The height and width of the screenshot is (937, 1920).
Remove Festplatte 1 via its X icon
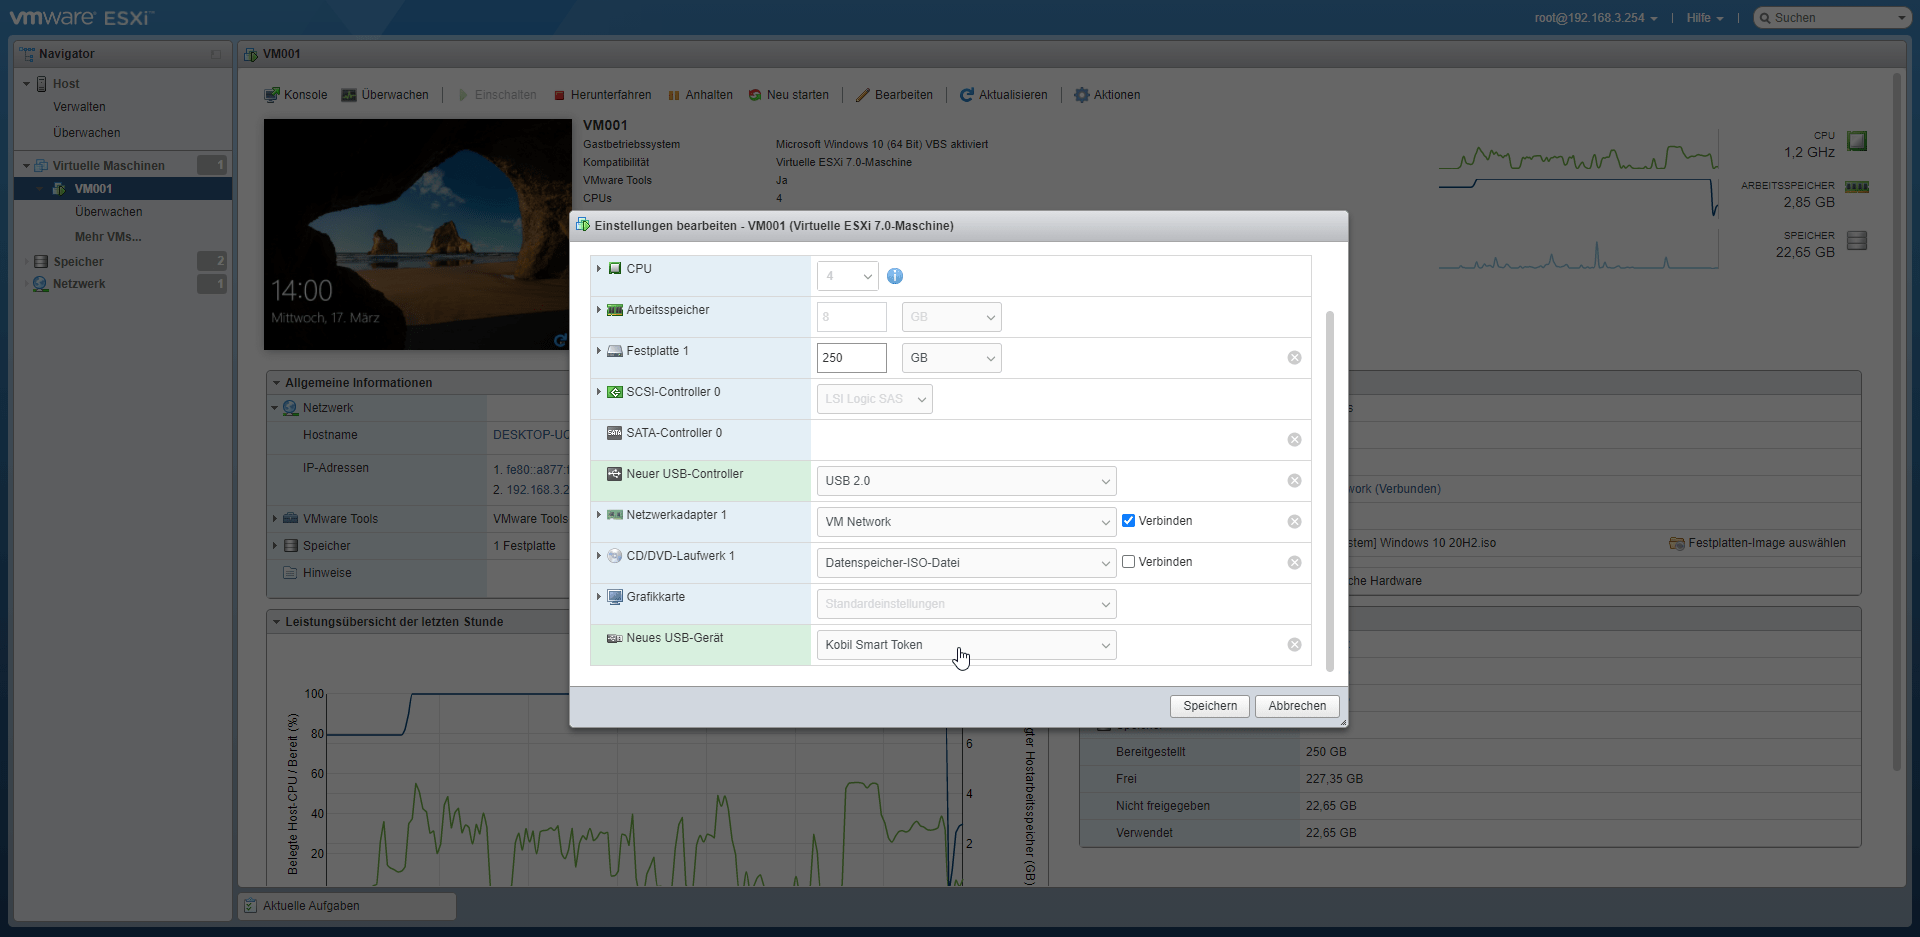1294,358
